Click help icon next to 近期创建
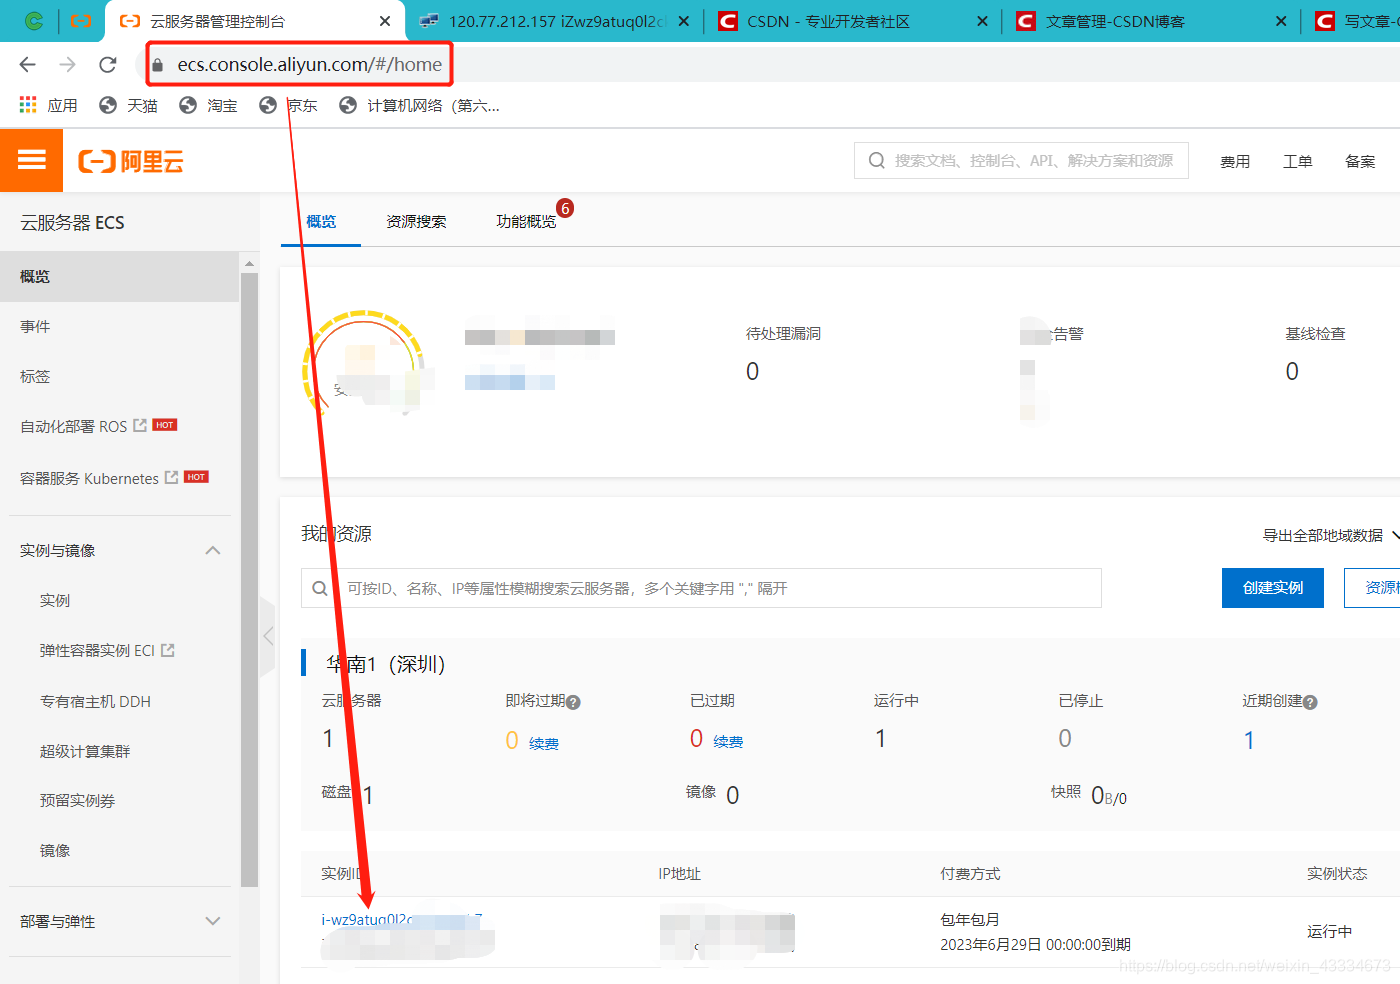 click(1310, 702)
